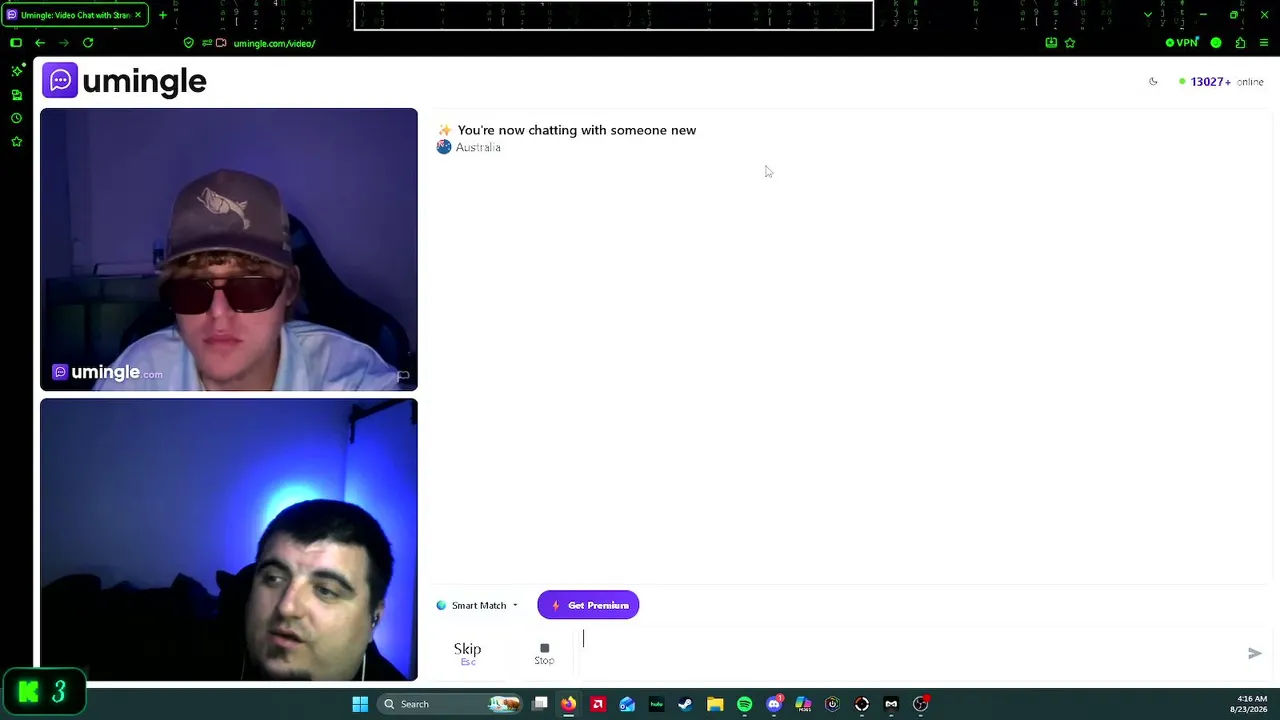The image size is (1280, 720).
Task: Reload the Umingle page
Action: pos(88,43)
